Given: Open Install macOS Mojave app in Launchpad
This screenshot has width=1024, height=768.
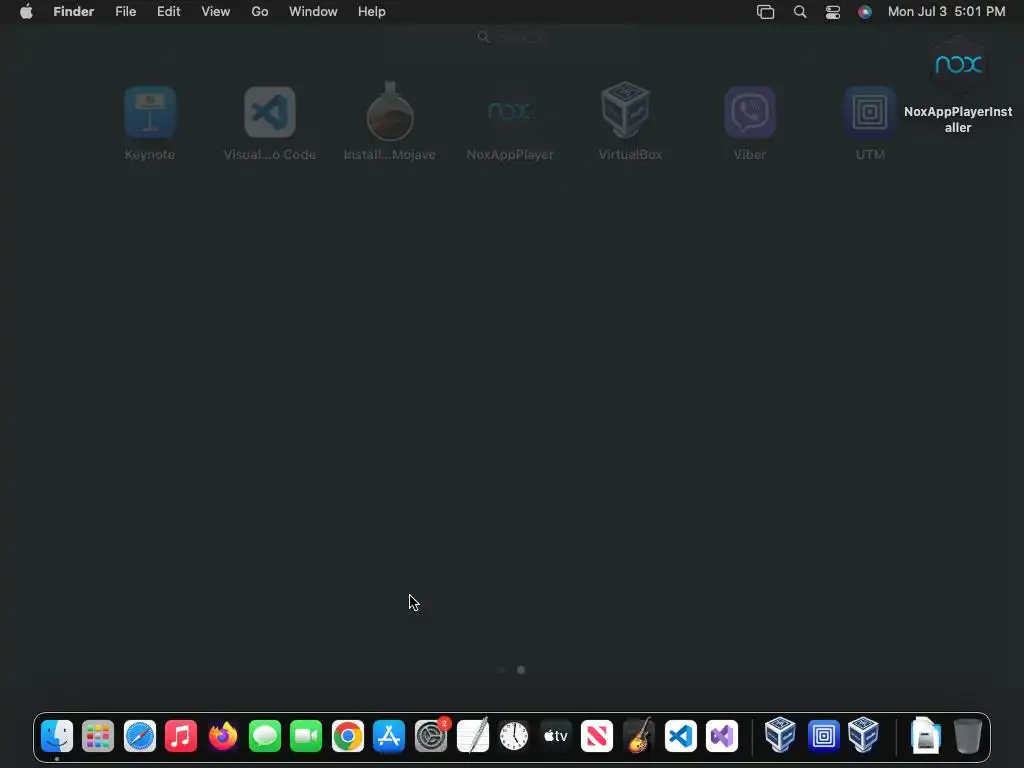Looking at the screenshot, I should [x=390, y=111].
